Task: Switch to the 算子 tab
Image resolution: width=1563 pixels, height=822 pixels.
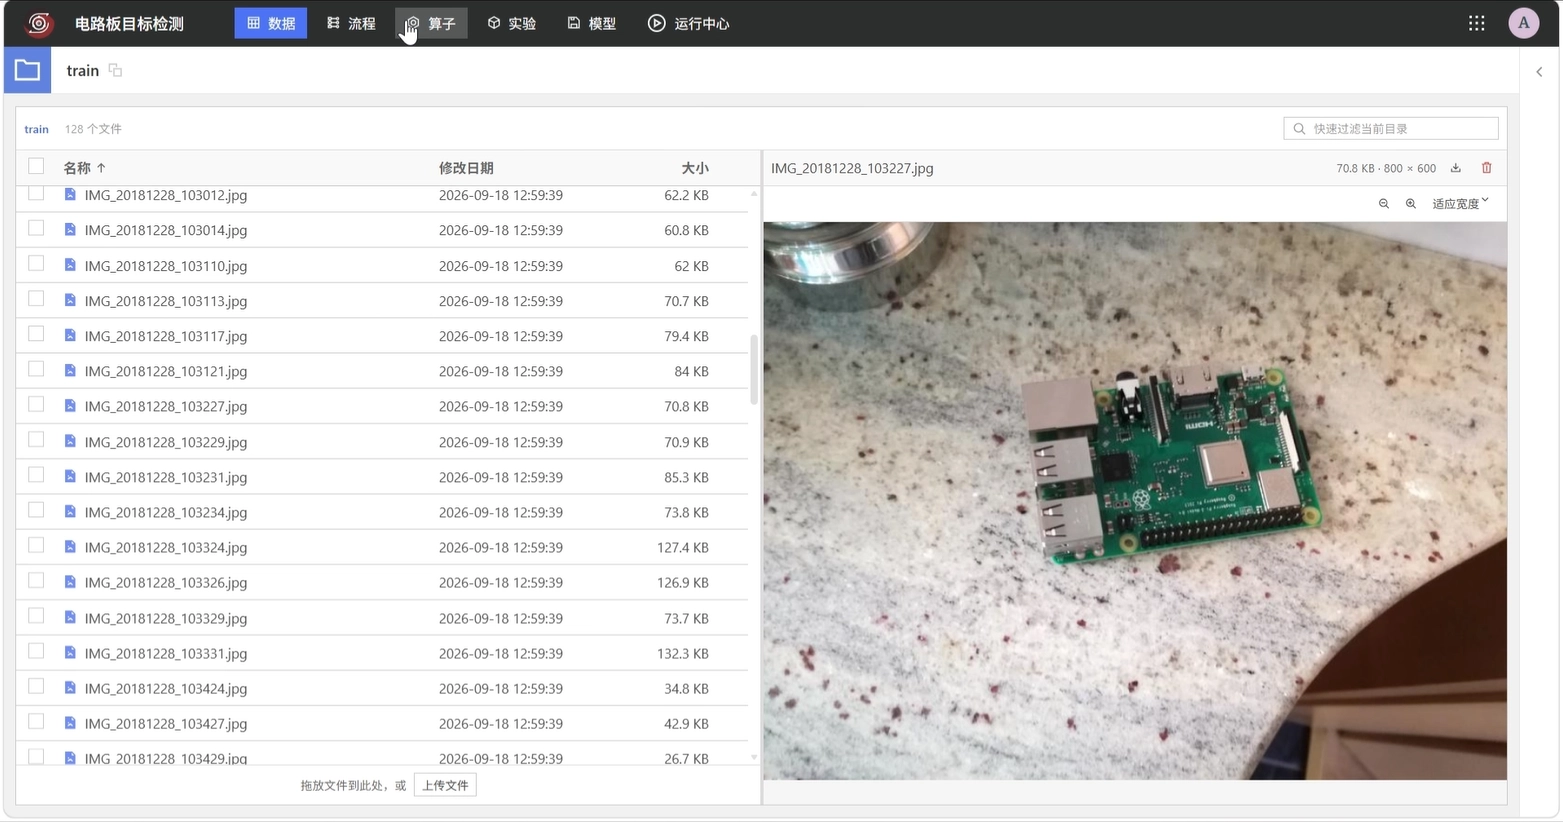Action: pyautogui.click(x=431, y=23)
